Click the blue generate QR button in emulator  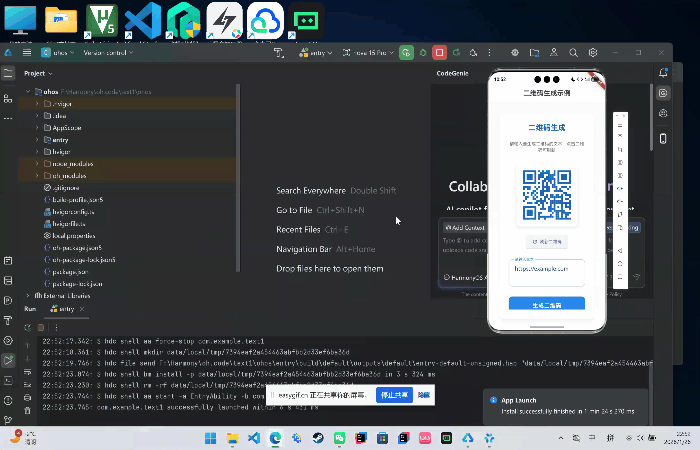pos(546,303)
